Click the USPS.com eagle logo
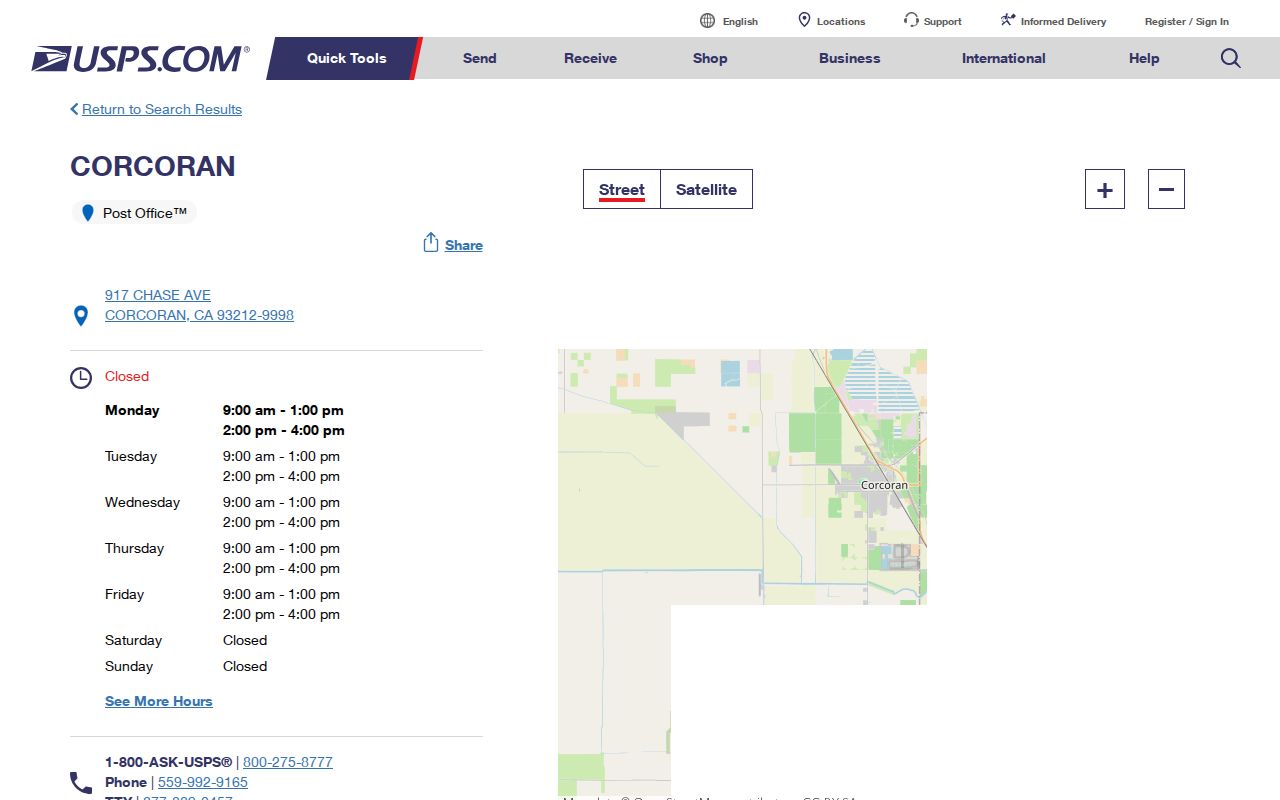1280x800 pixels. tap(140, 58)
